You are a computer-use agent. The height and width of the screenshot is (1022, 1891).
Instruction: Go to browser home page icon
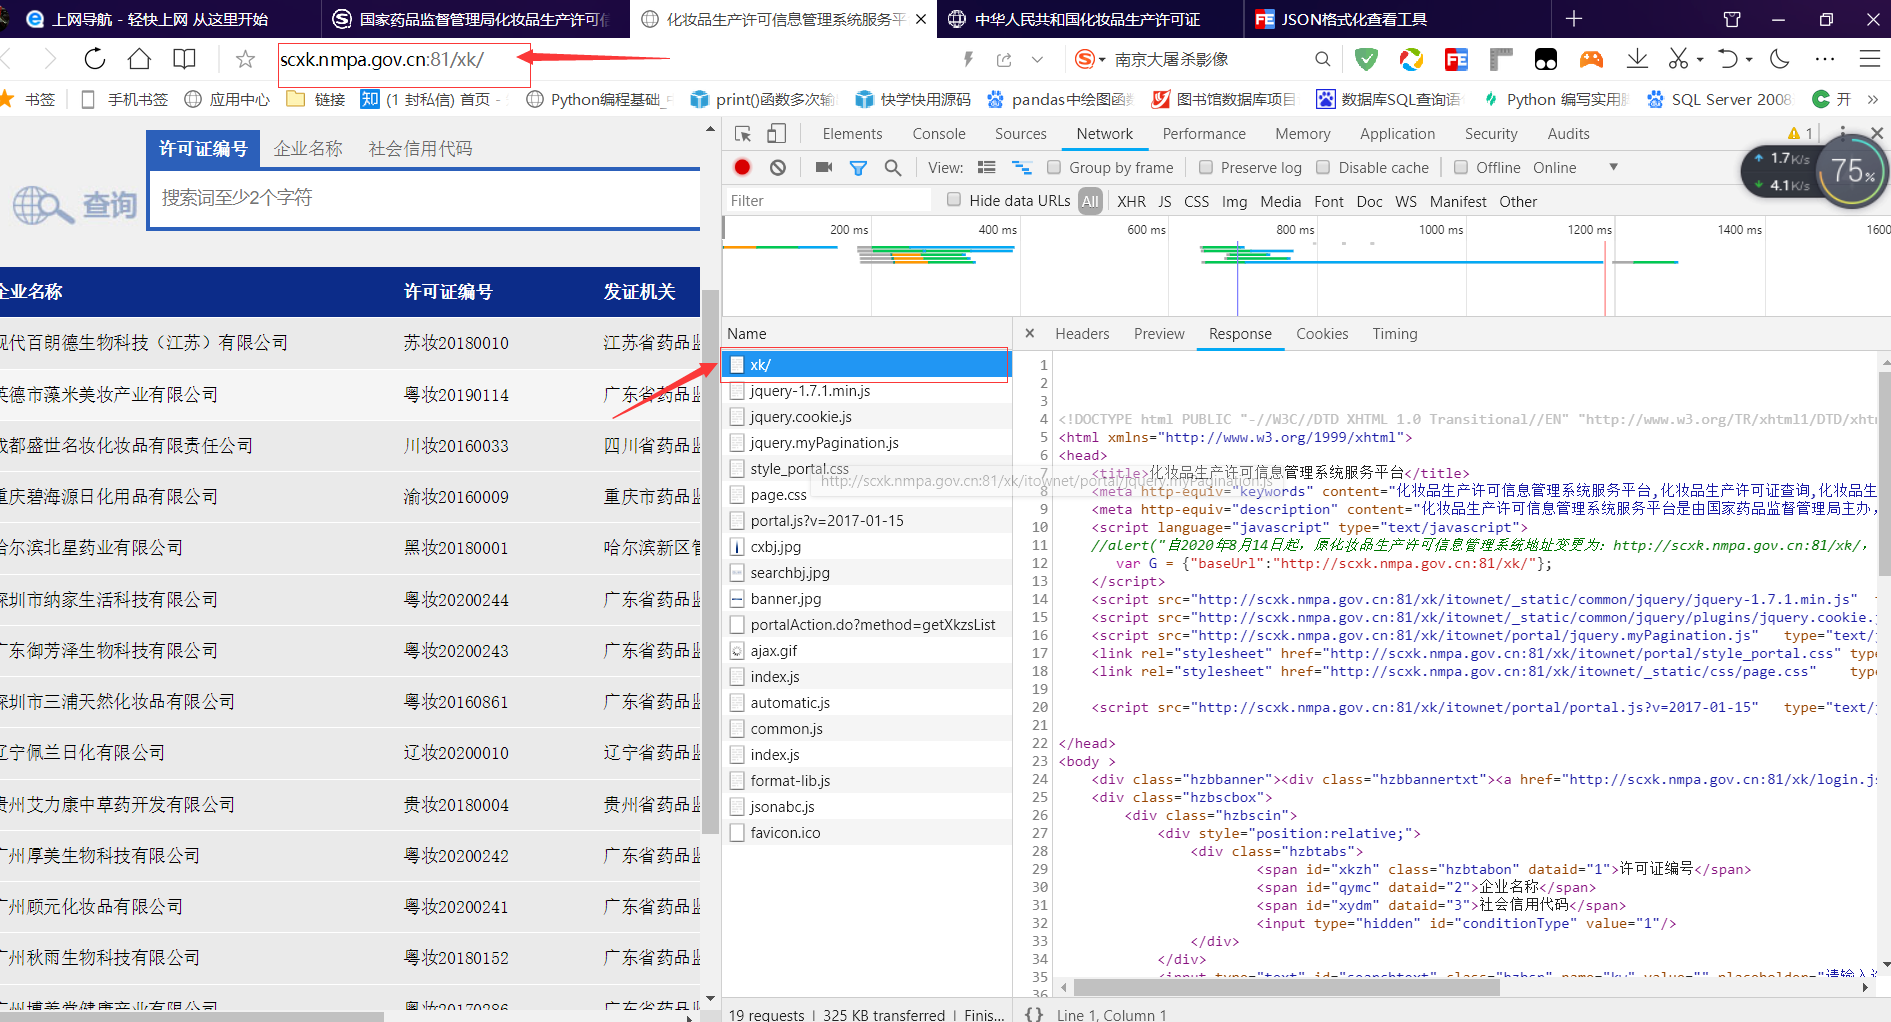(x=139, y=59)
